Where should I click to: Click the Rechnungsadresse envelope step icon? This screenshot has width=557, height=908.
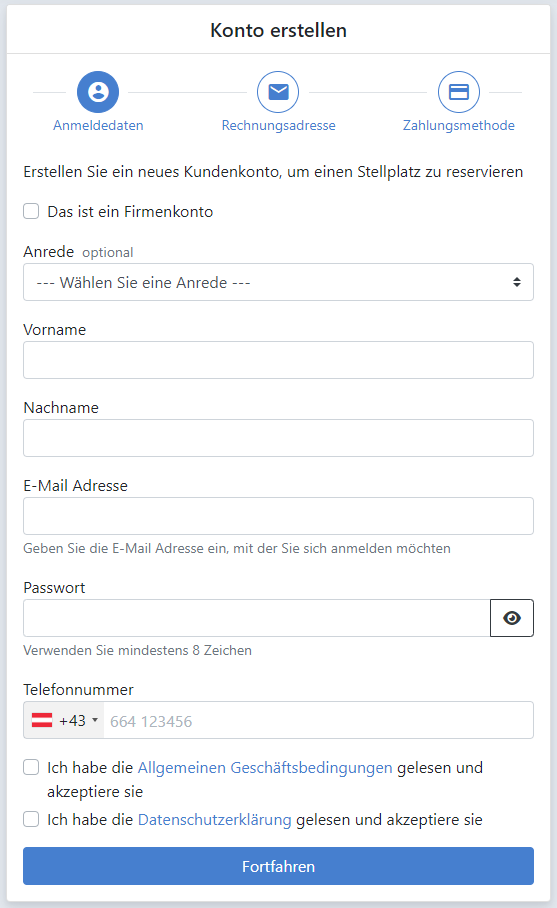point(278,91)
